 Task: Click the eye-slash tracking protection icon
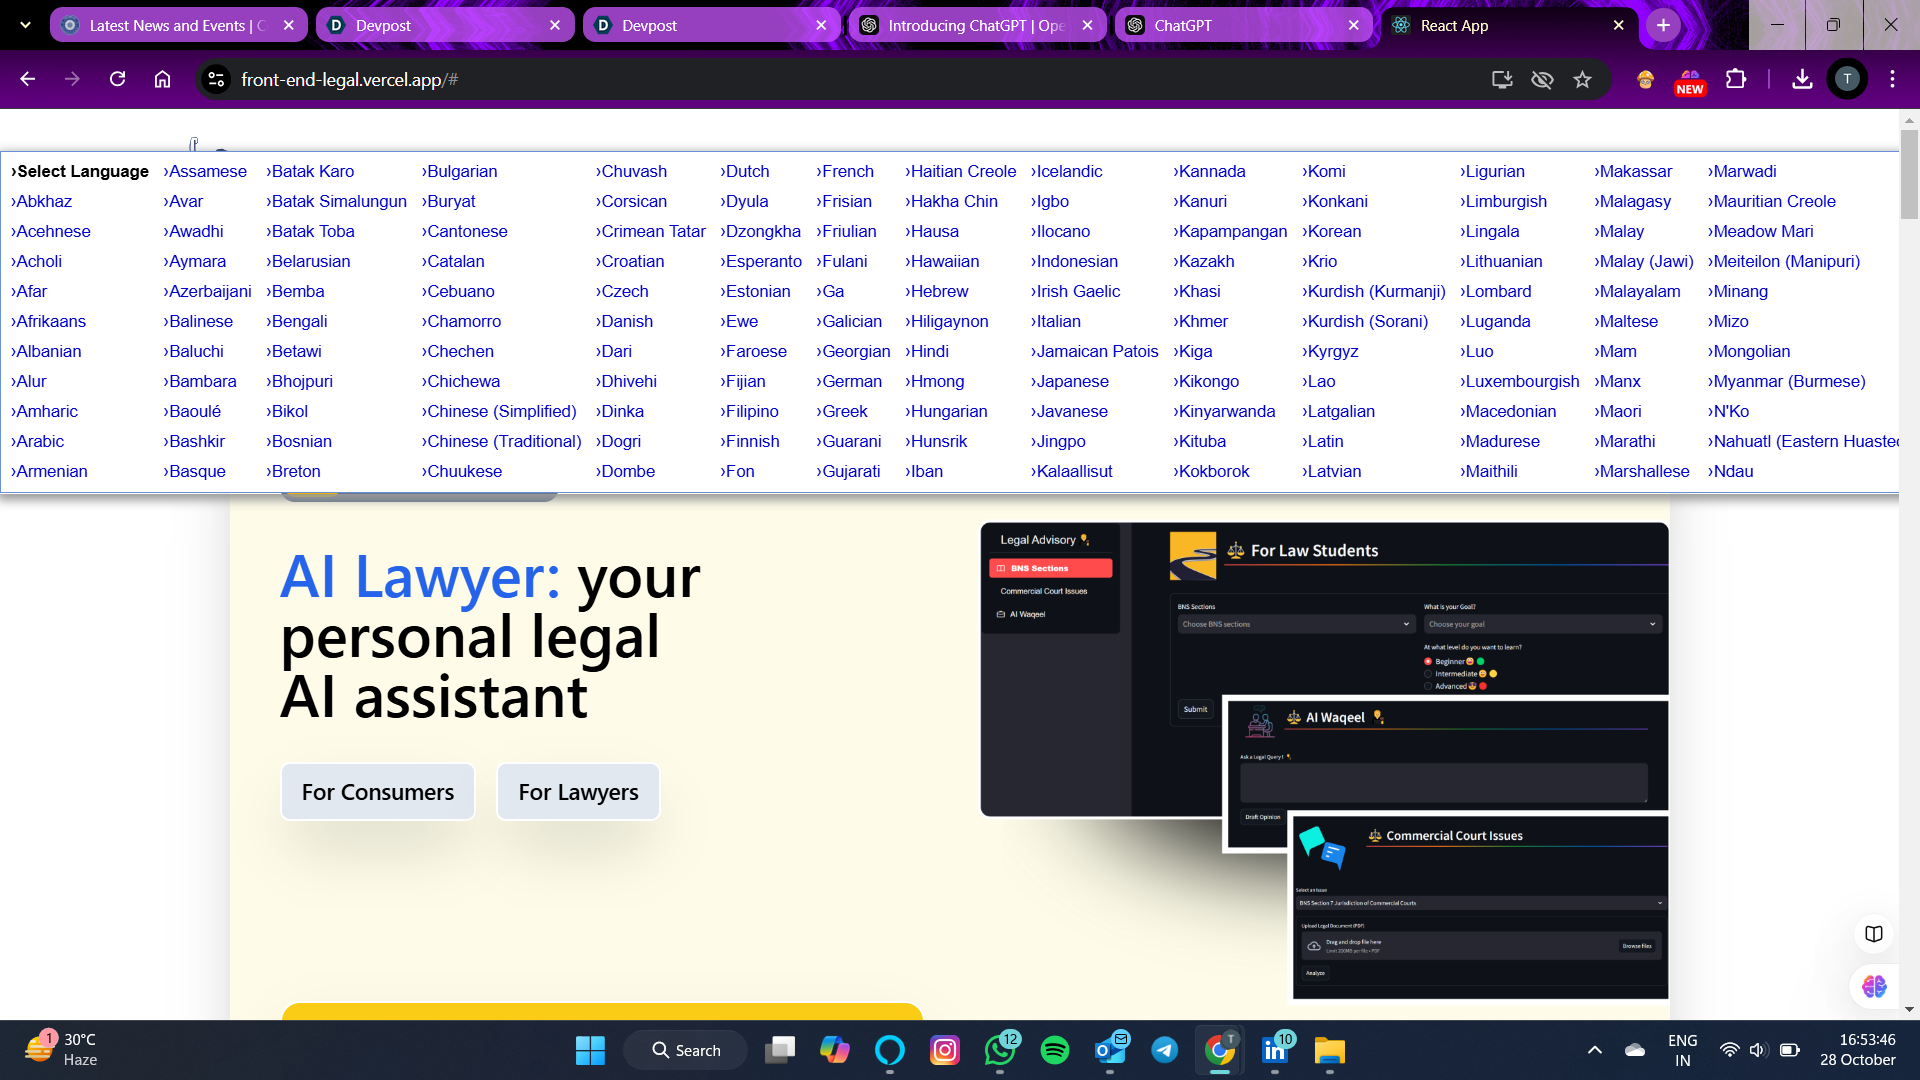pos(1542,79)
